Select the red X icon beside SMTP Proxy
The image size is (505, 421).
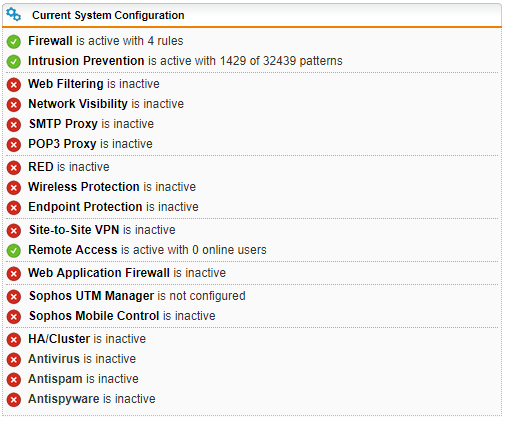(14, 125)
